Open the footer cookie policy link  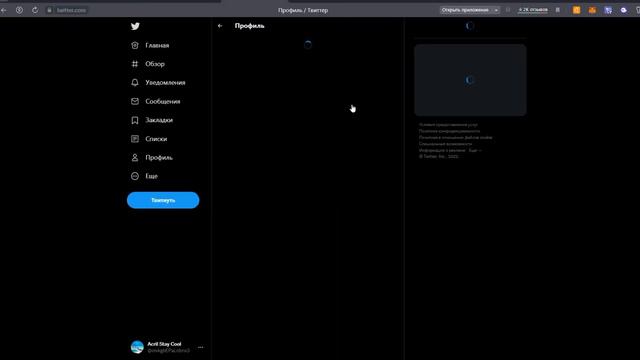[456, 138]
